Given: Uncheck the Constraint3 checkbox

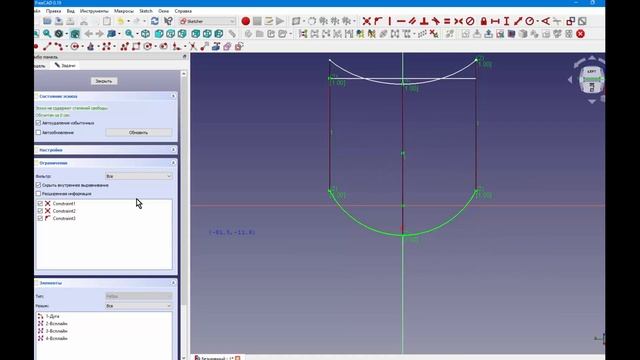Looking at the screenshot, I should (40, 218).
